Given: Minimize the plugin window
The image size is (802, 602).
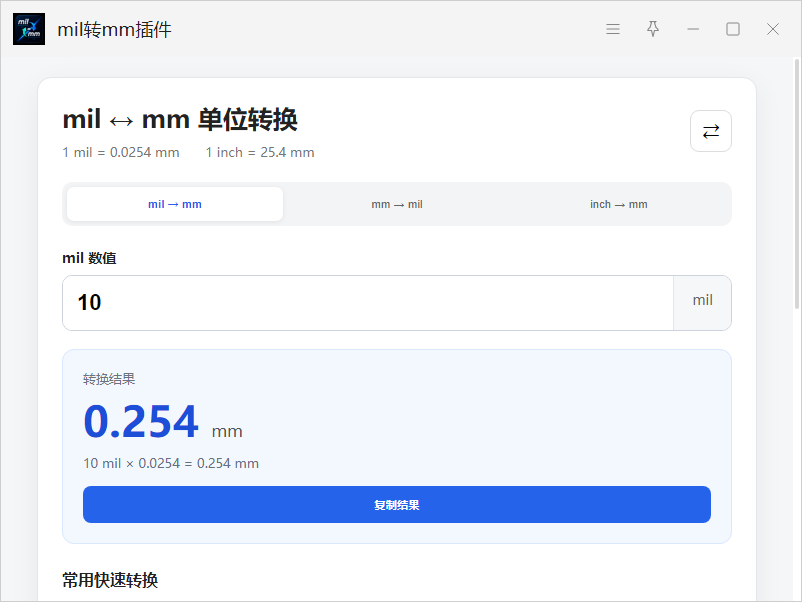Looking at the screenshot, I should [x=693, y=29].
